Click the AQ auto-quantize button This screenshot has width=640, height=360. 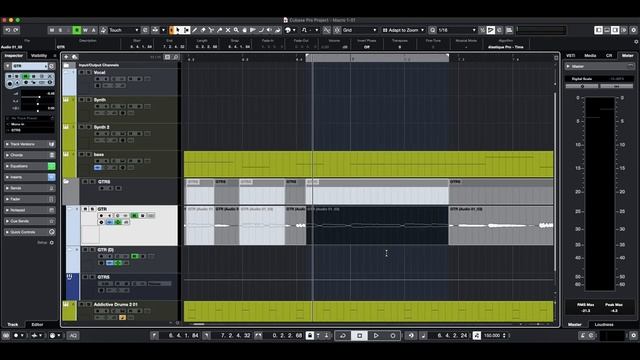point(73,336)
